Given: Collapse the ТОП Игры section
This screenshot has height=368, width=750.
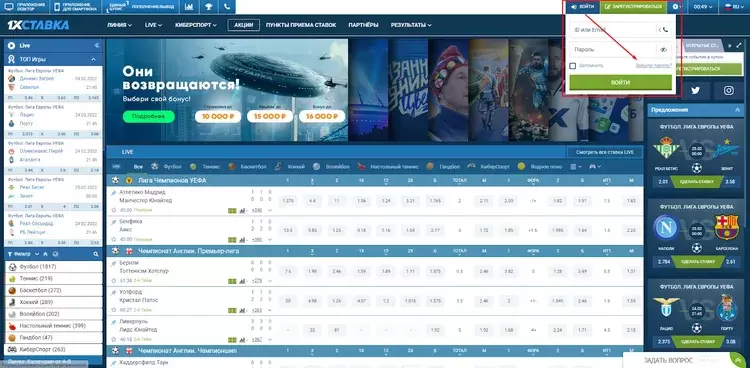Looking at the screenshot, I should tap(94, 59).
